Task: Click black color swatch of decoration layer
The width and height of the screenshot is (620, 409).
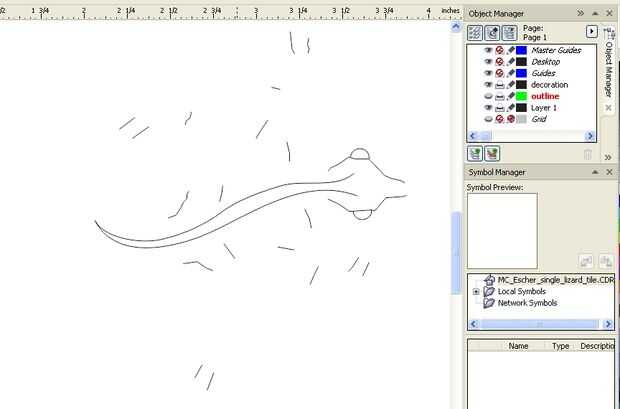Action: click(522, 85)
